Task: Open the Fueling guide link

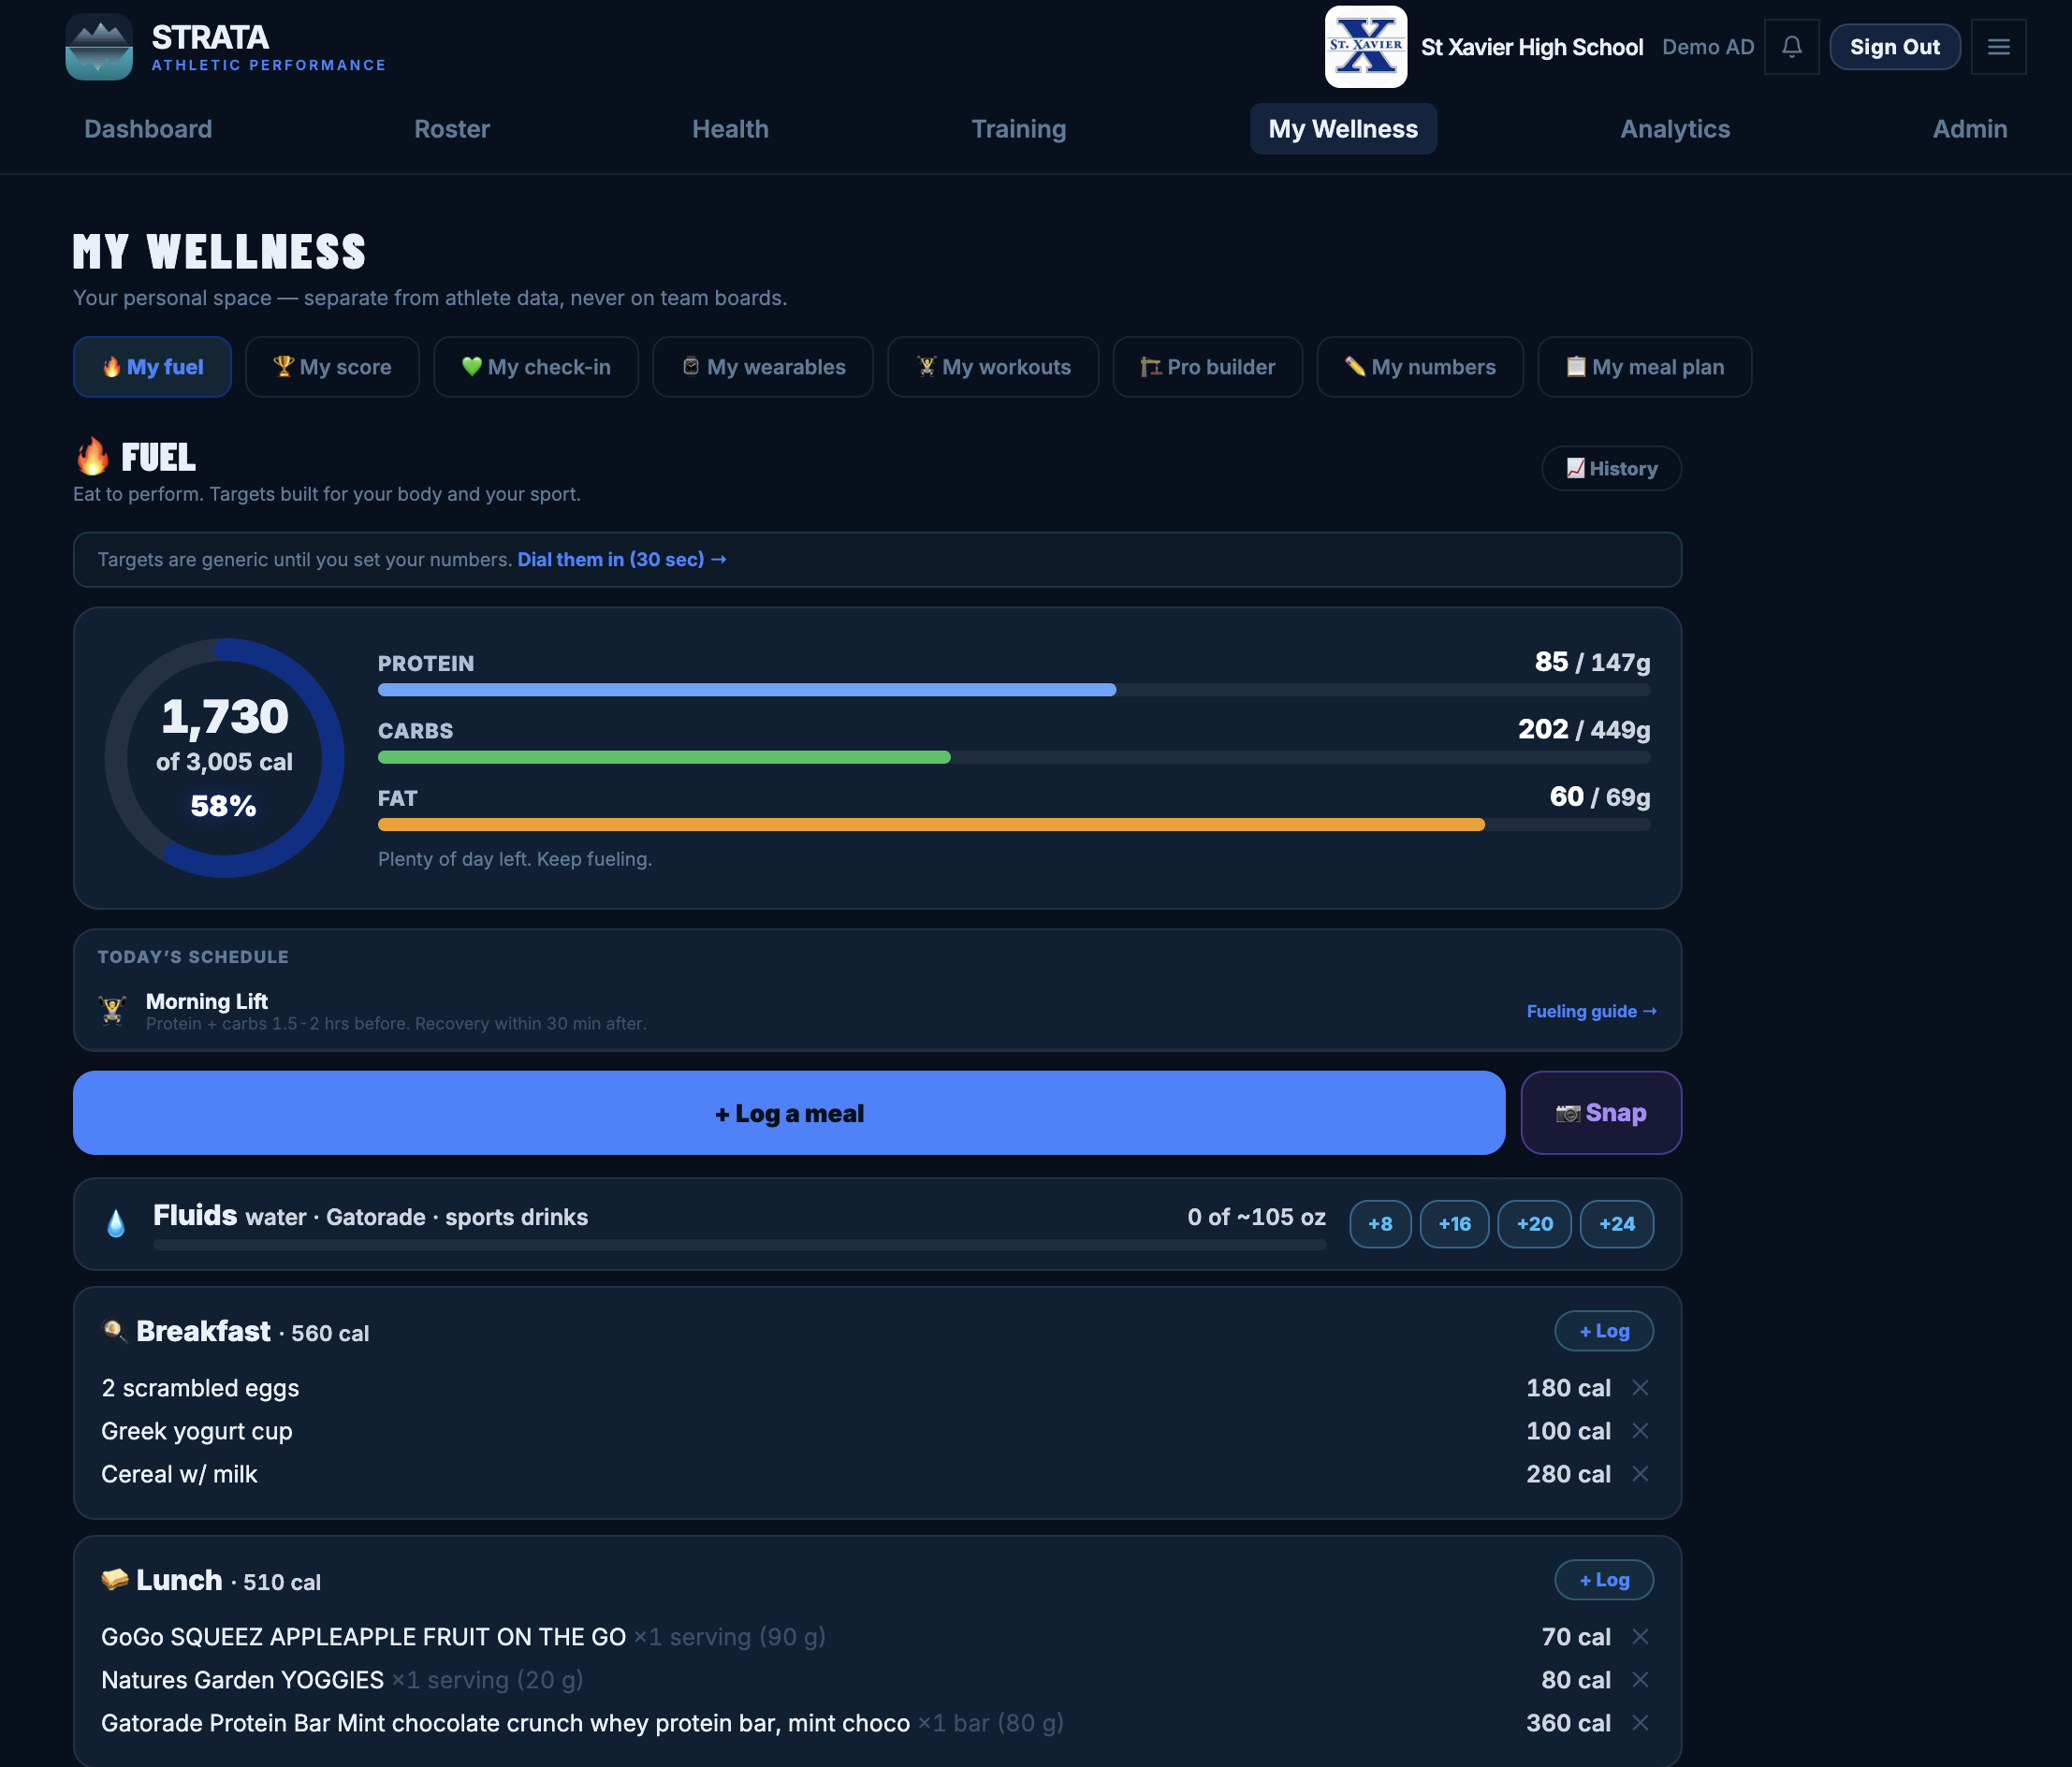Action: (1591, 1011)
